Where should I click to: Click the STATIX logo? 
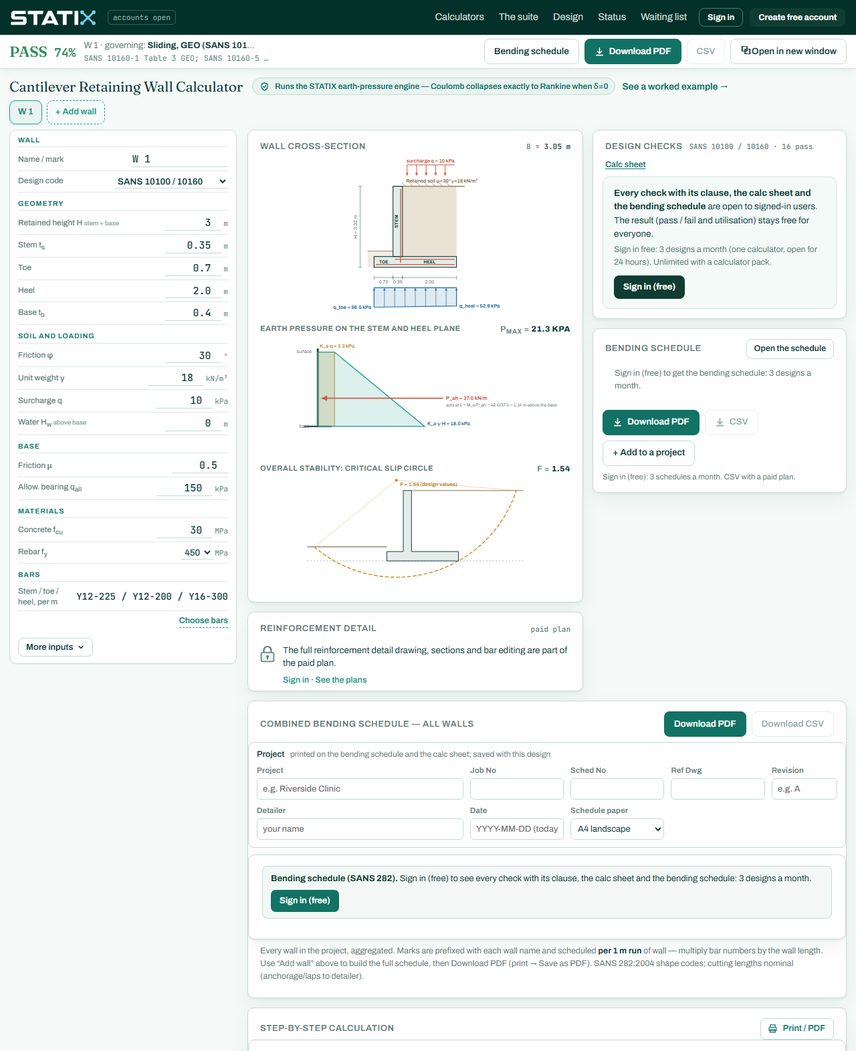pyautogui.click(x=53, y=17)
